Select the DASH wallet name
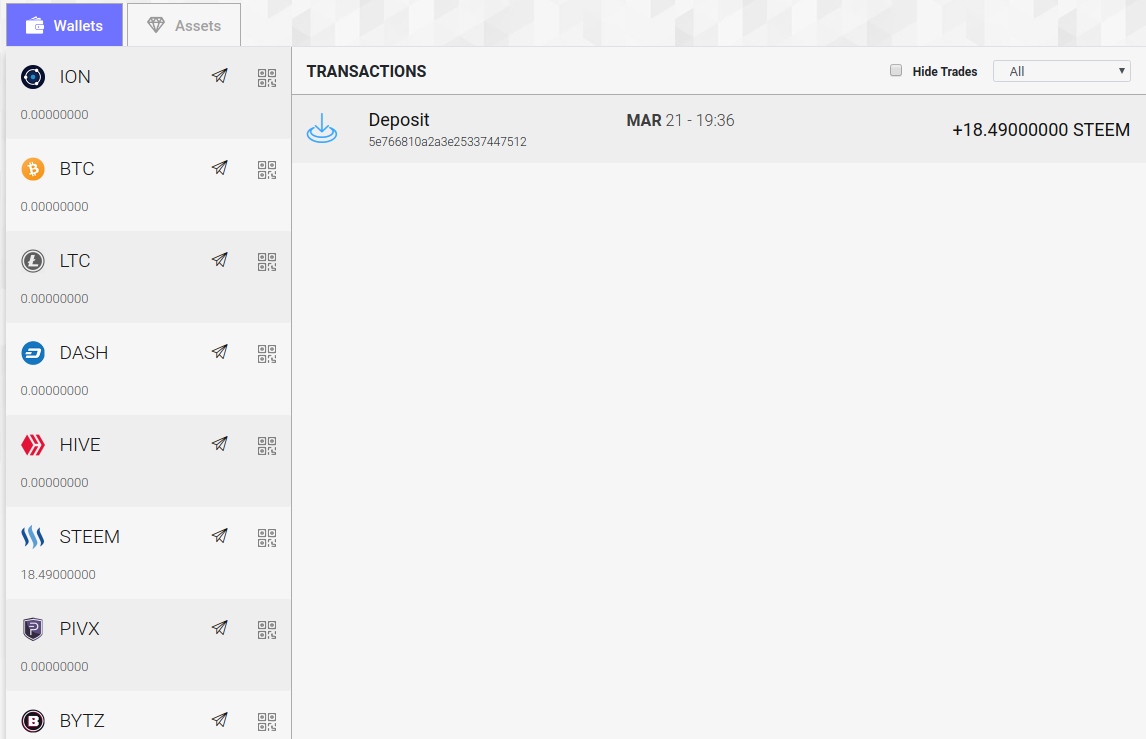 pyautogui.click(x=84, y=353)
